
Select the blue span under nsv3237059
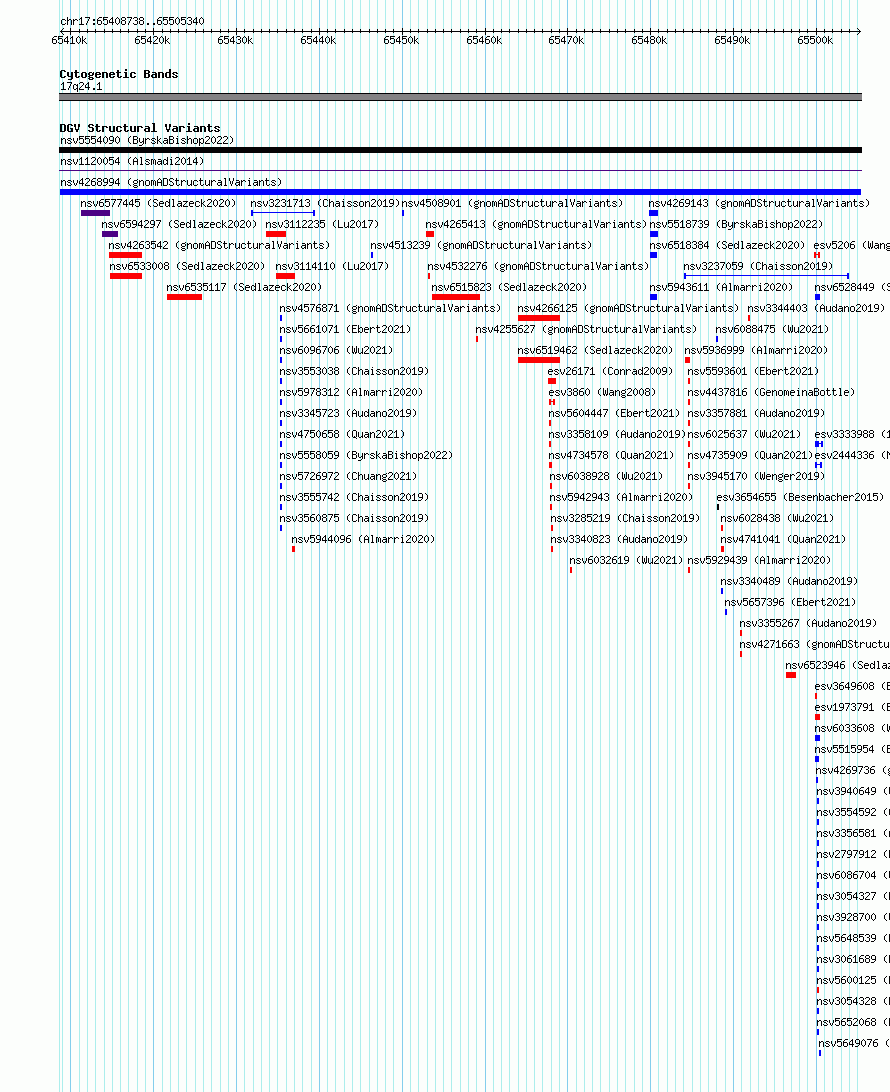(x=767, y=276)
